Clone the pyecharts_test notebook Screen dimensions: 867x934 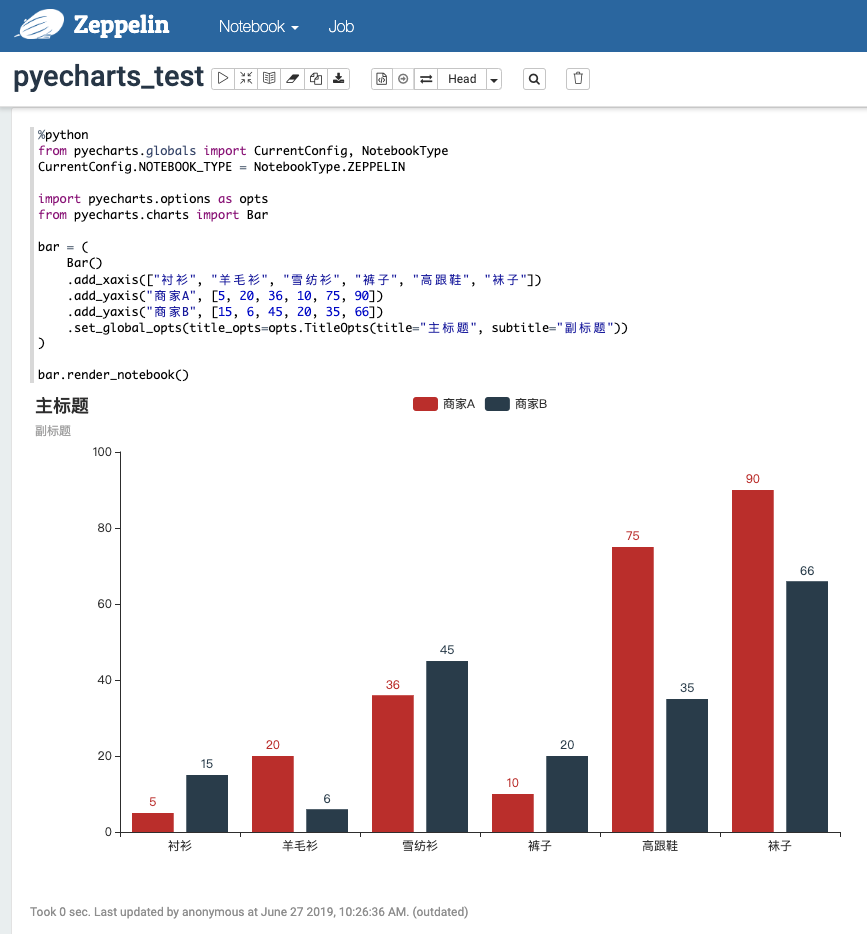pos(314,77)
